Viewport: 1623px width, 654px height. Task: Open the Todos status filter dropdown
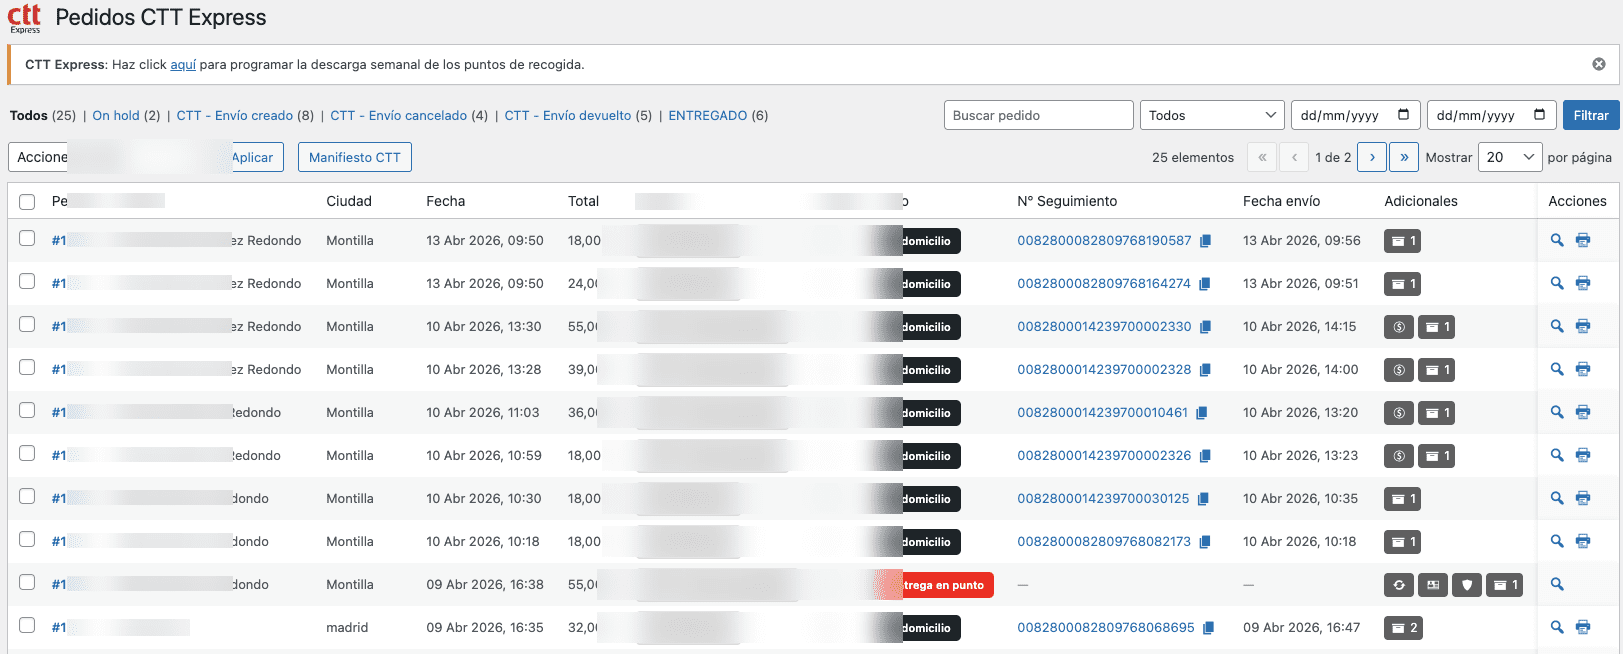tap(1212, 115)
